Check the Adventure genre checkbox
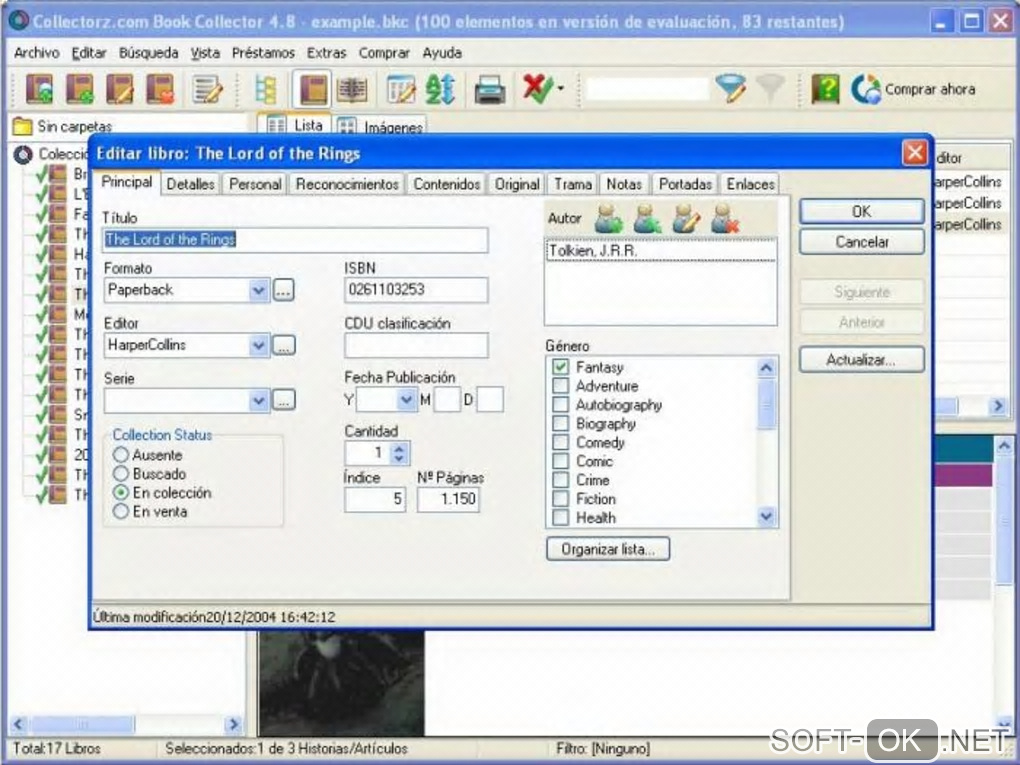The width and height of the screenshot is (1020, 765). [560, 386]
